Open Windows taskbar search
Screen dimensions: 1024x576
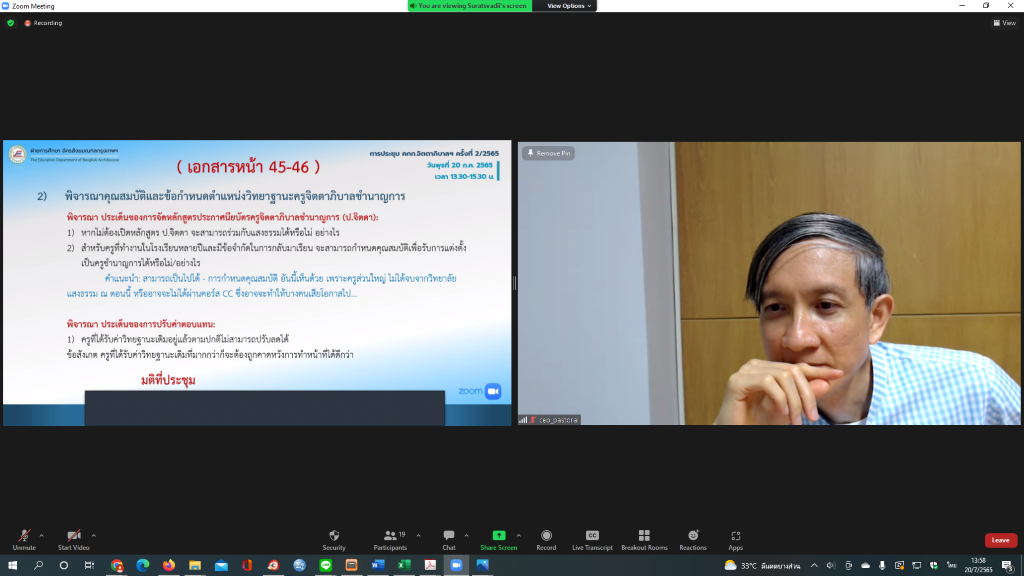(x=38, y=565)
